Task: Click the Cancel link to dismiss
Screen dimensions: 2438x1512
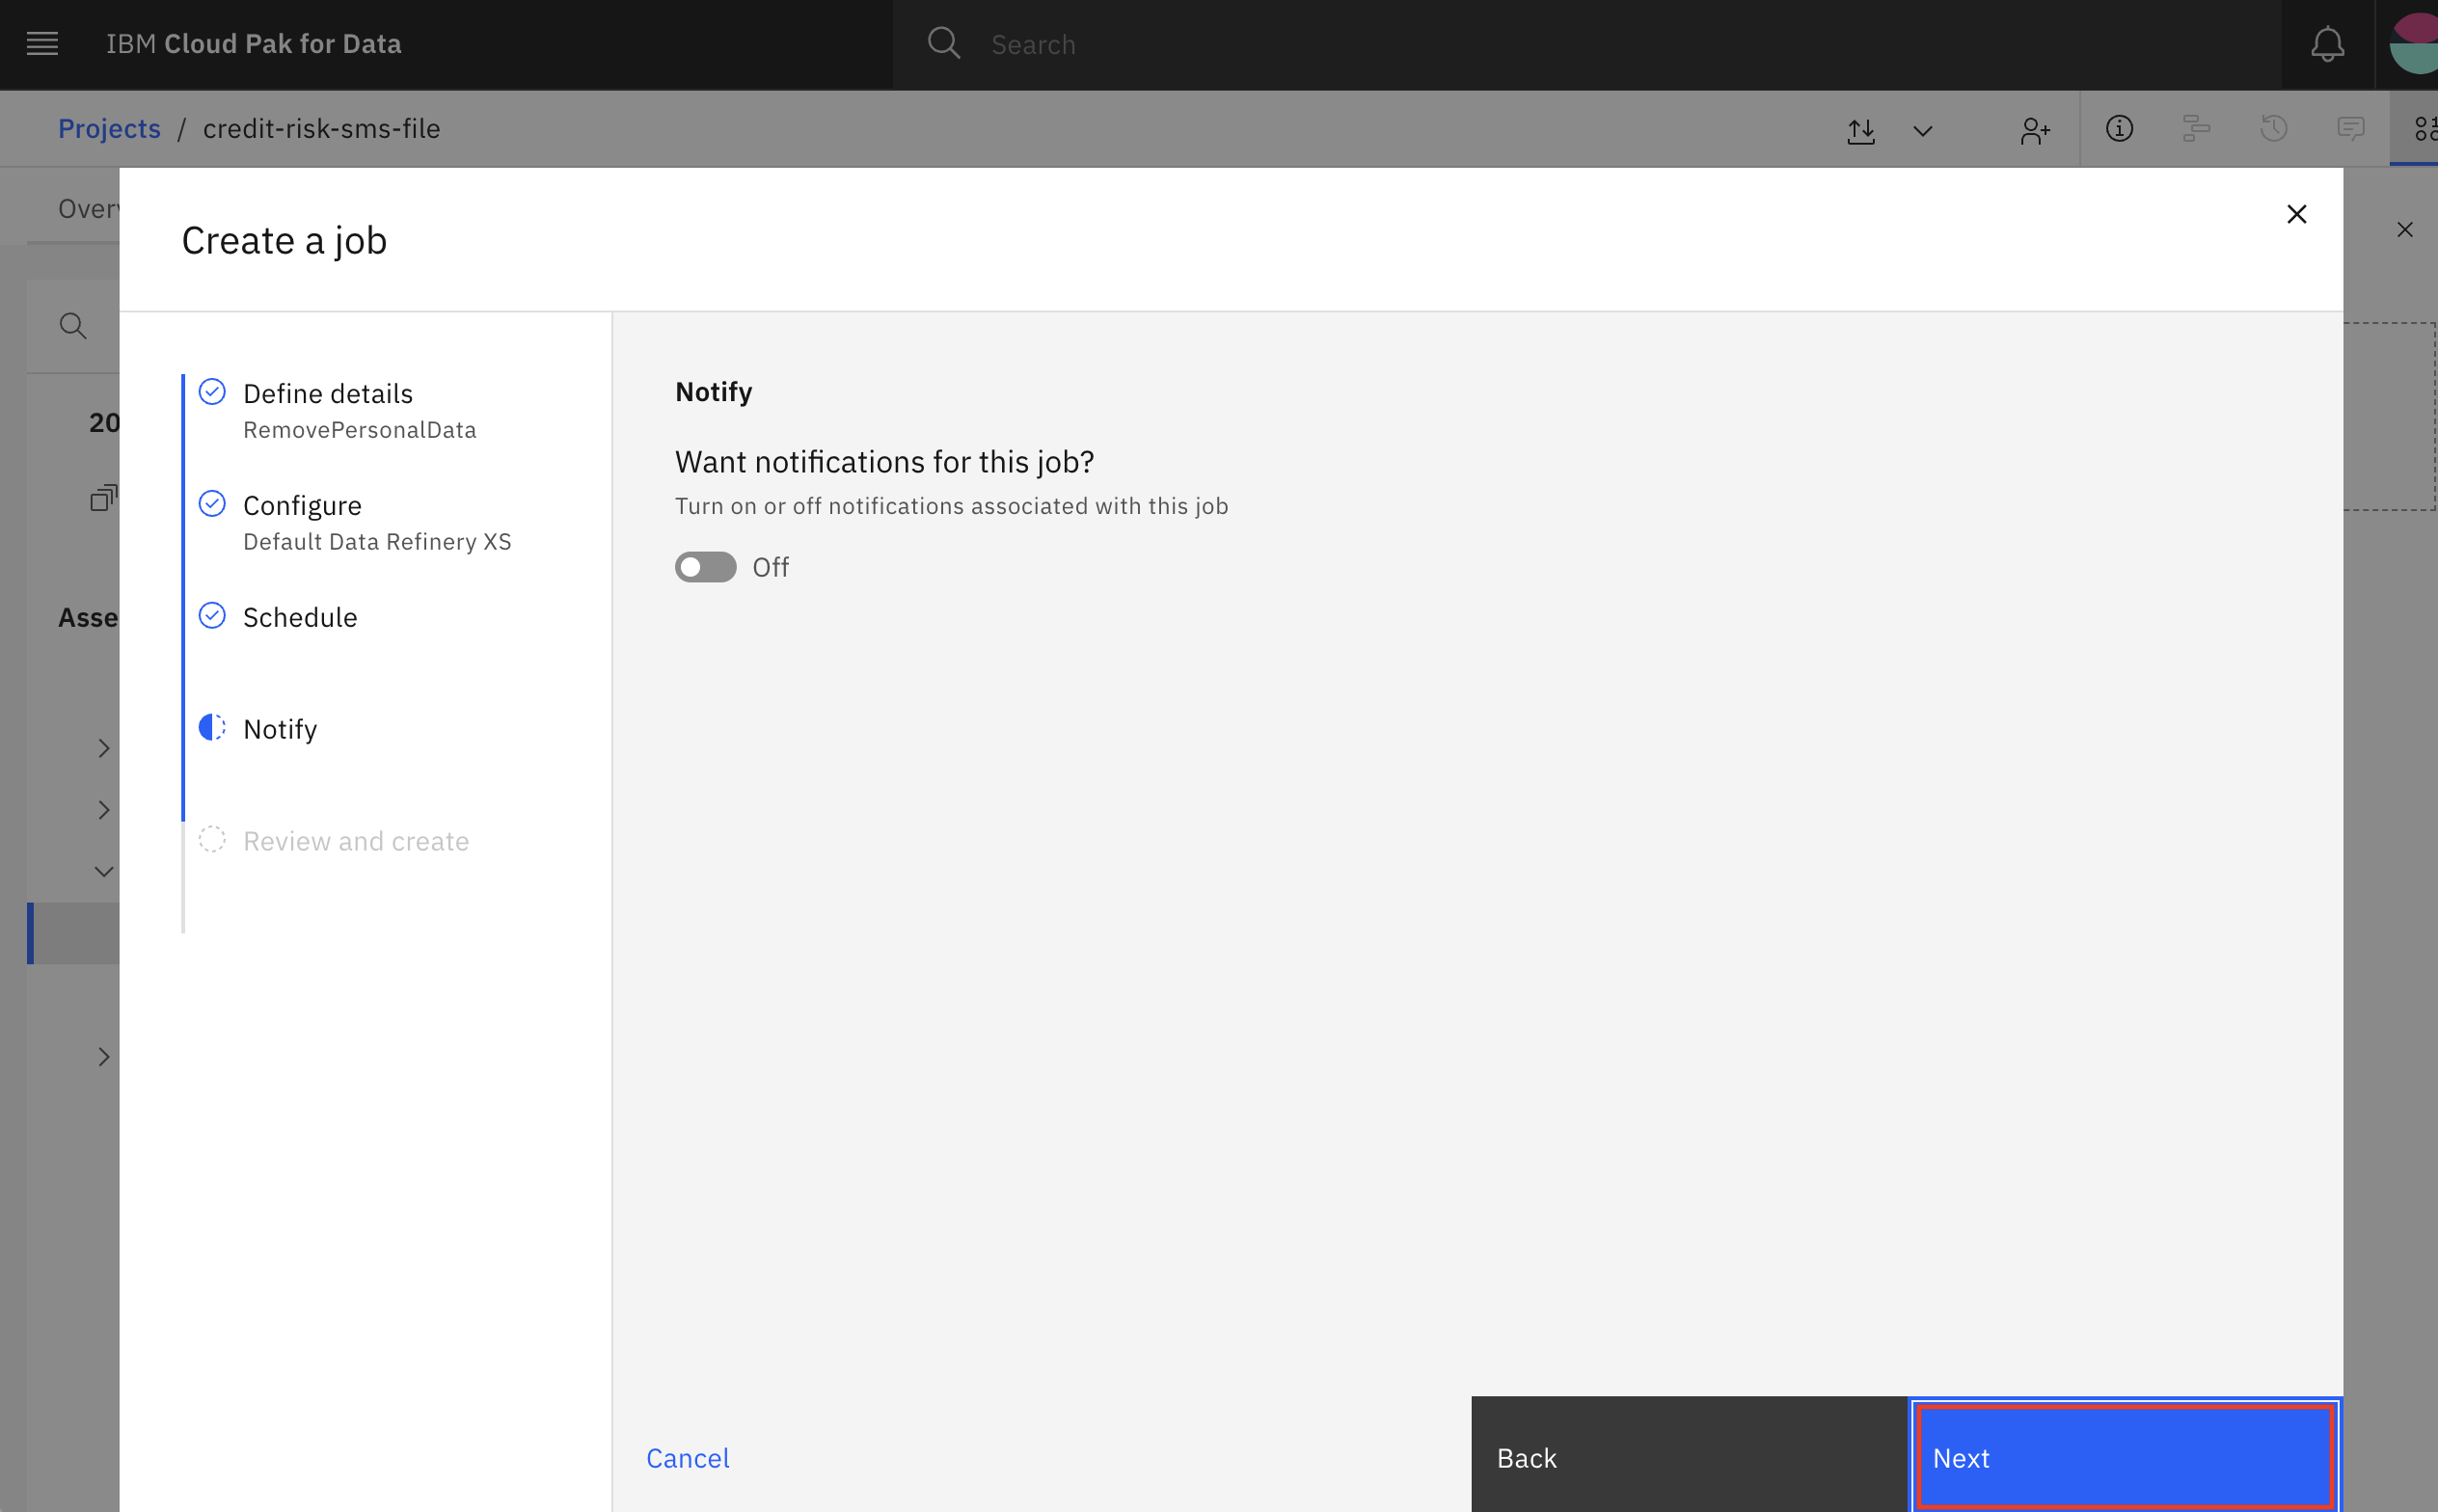Action: coord(686,1458)
